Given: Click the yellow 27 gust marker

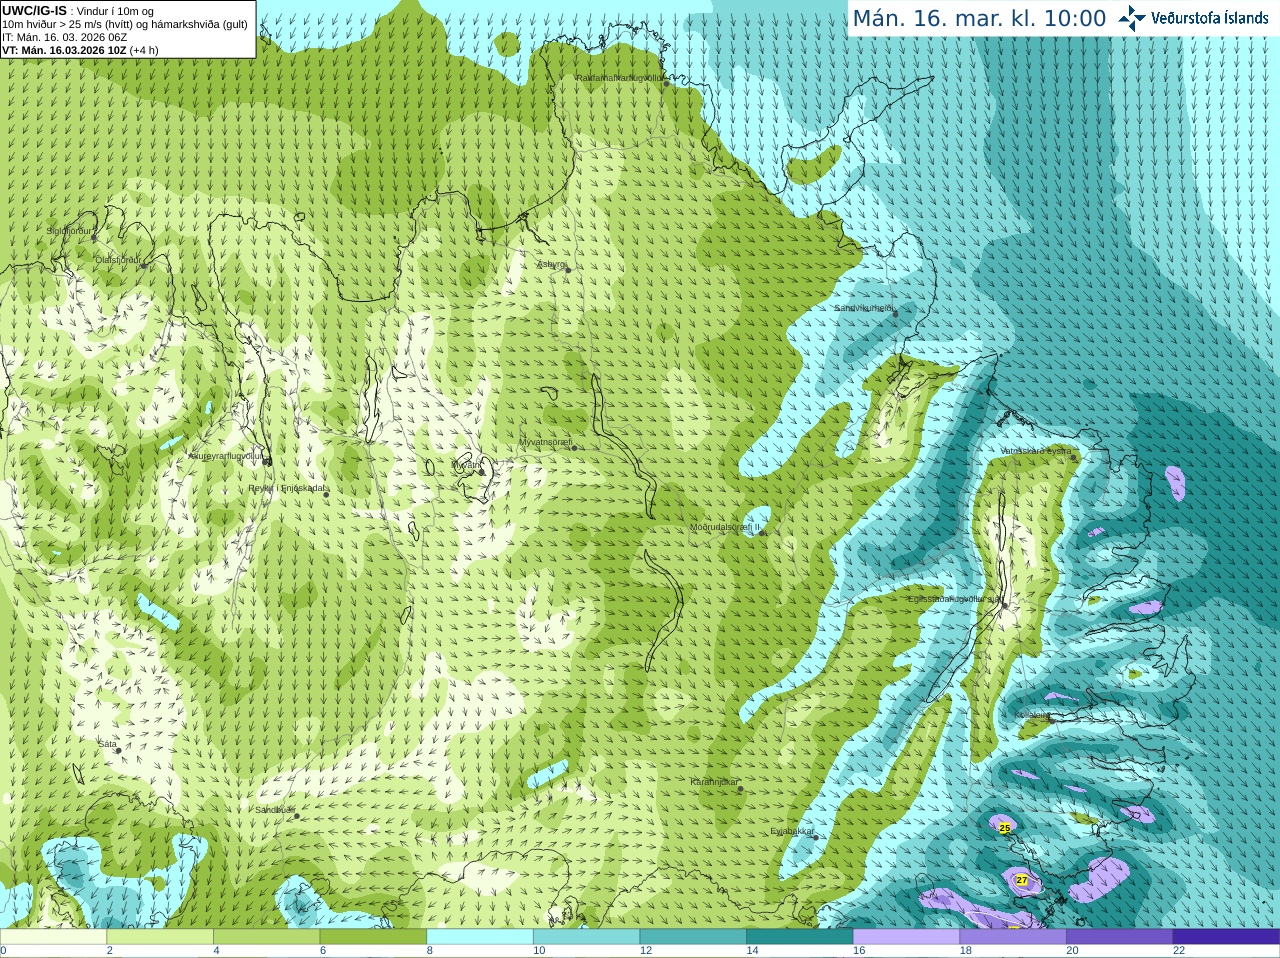Looking at the screenshot, I should tap(1021, 880).
